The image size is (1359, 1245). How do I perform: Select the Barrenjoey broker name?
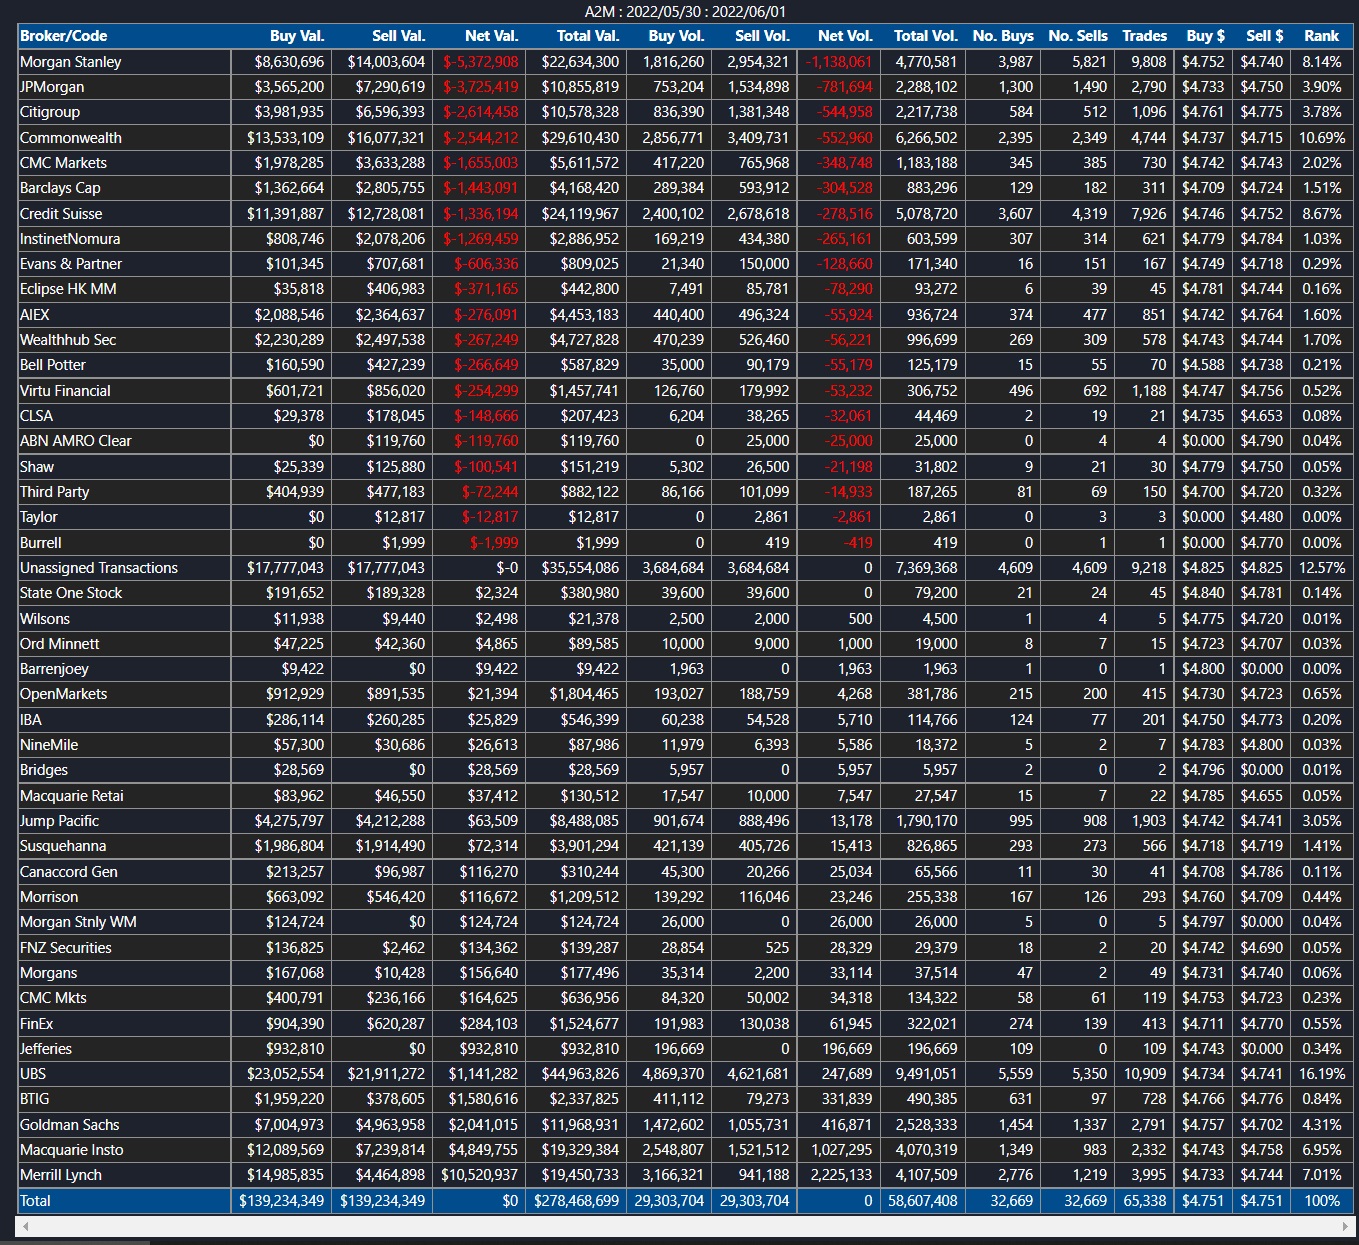[55, 669]
